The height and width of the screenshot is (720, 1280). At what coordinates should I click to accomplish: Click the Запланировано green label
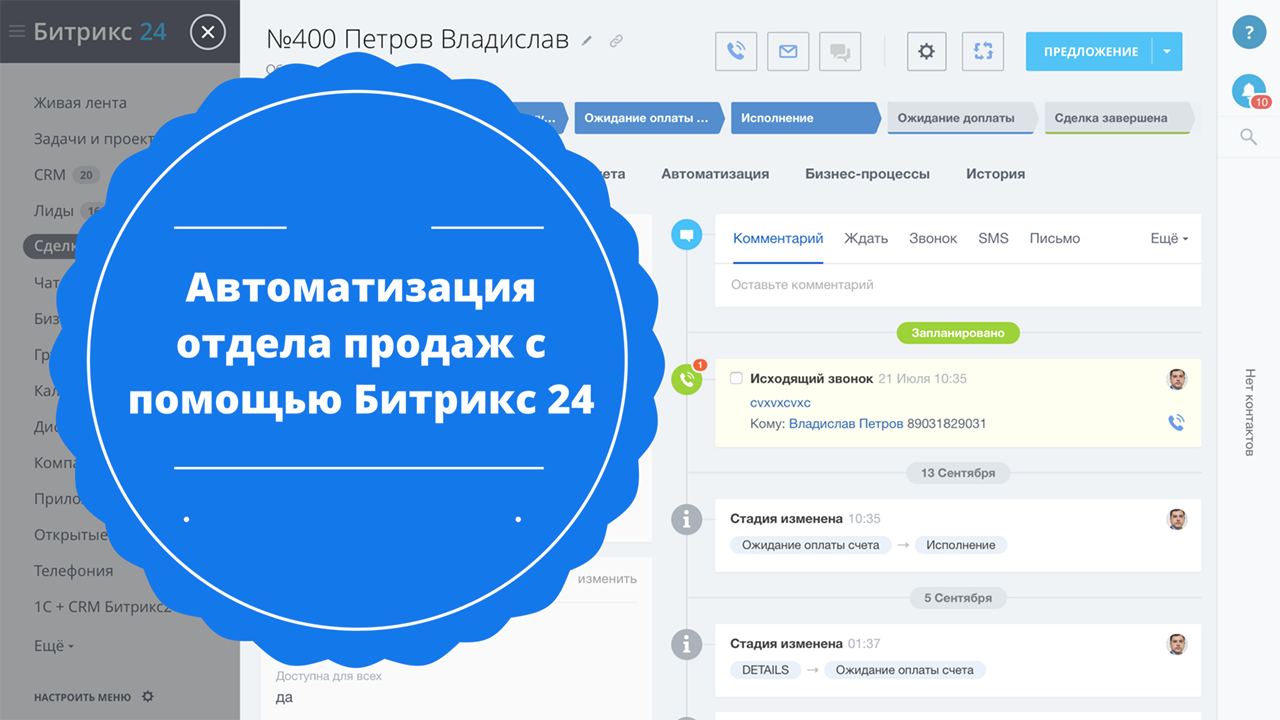(958, 333)
